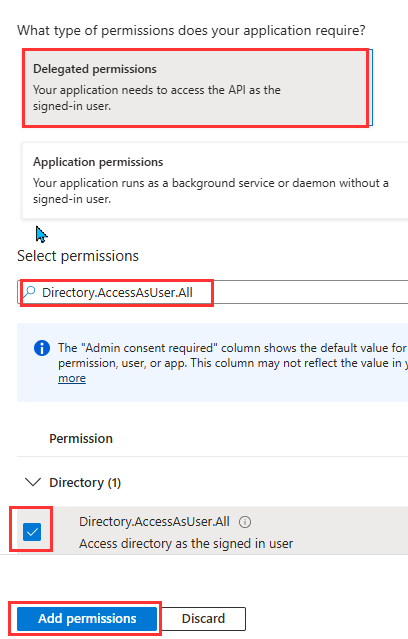
Task: Click "Access directory as the signed in user" description
Action: coord(186,544)
